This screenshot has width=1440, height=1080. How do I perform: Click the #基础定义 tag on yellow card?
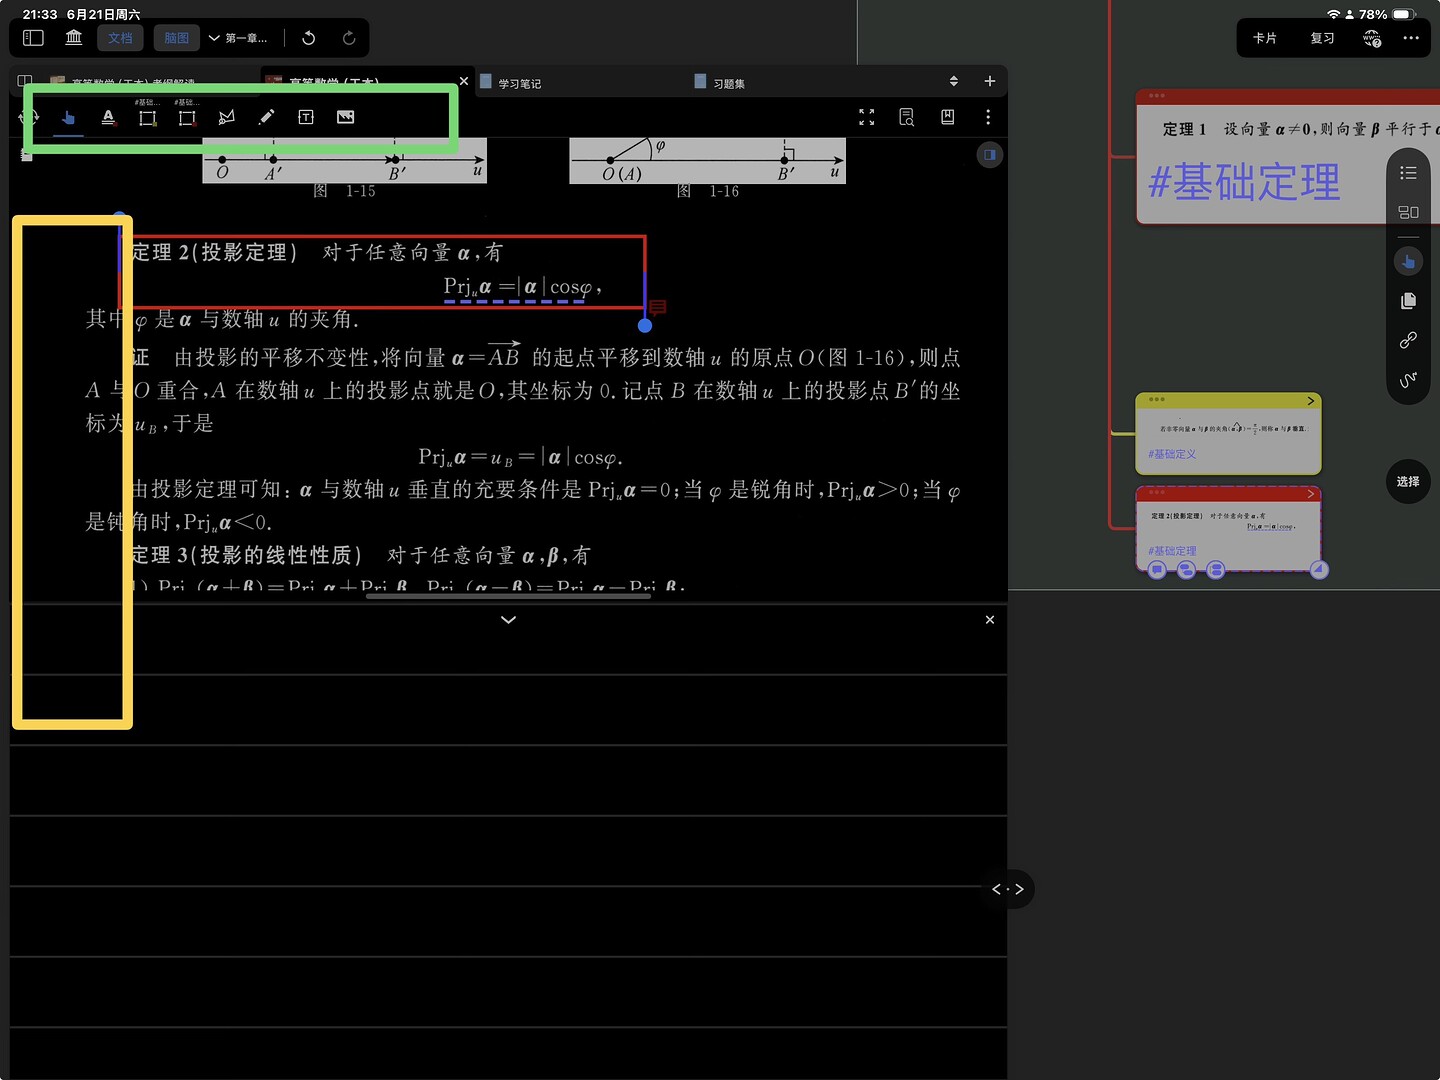1172,454
